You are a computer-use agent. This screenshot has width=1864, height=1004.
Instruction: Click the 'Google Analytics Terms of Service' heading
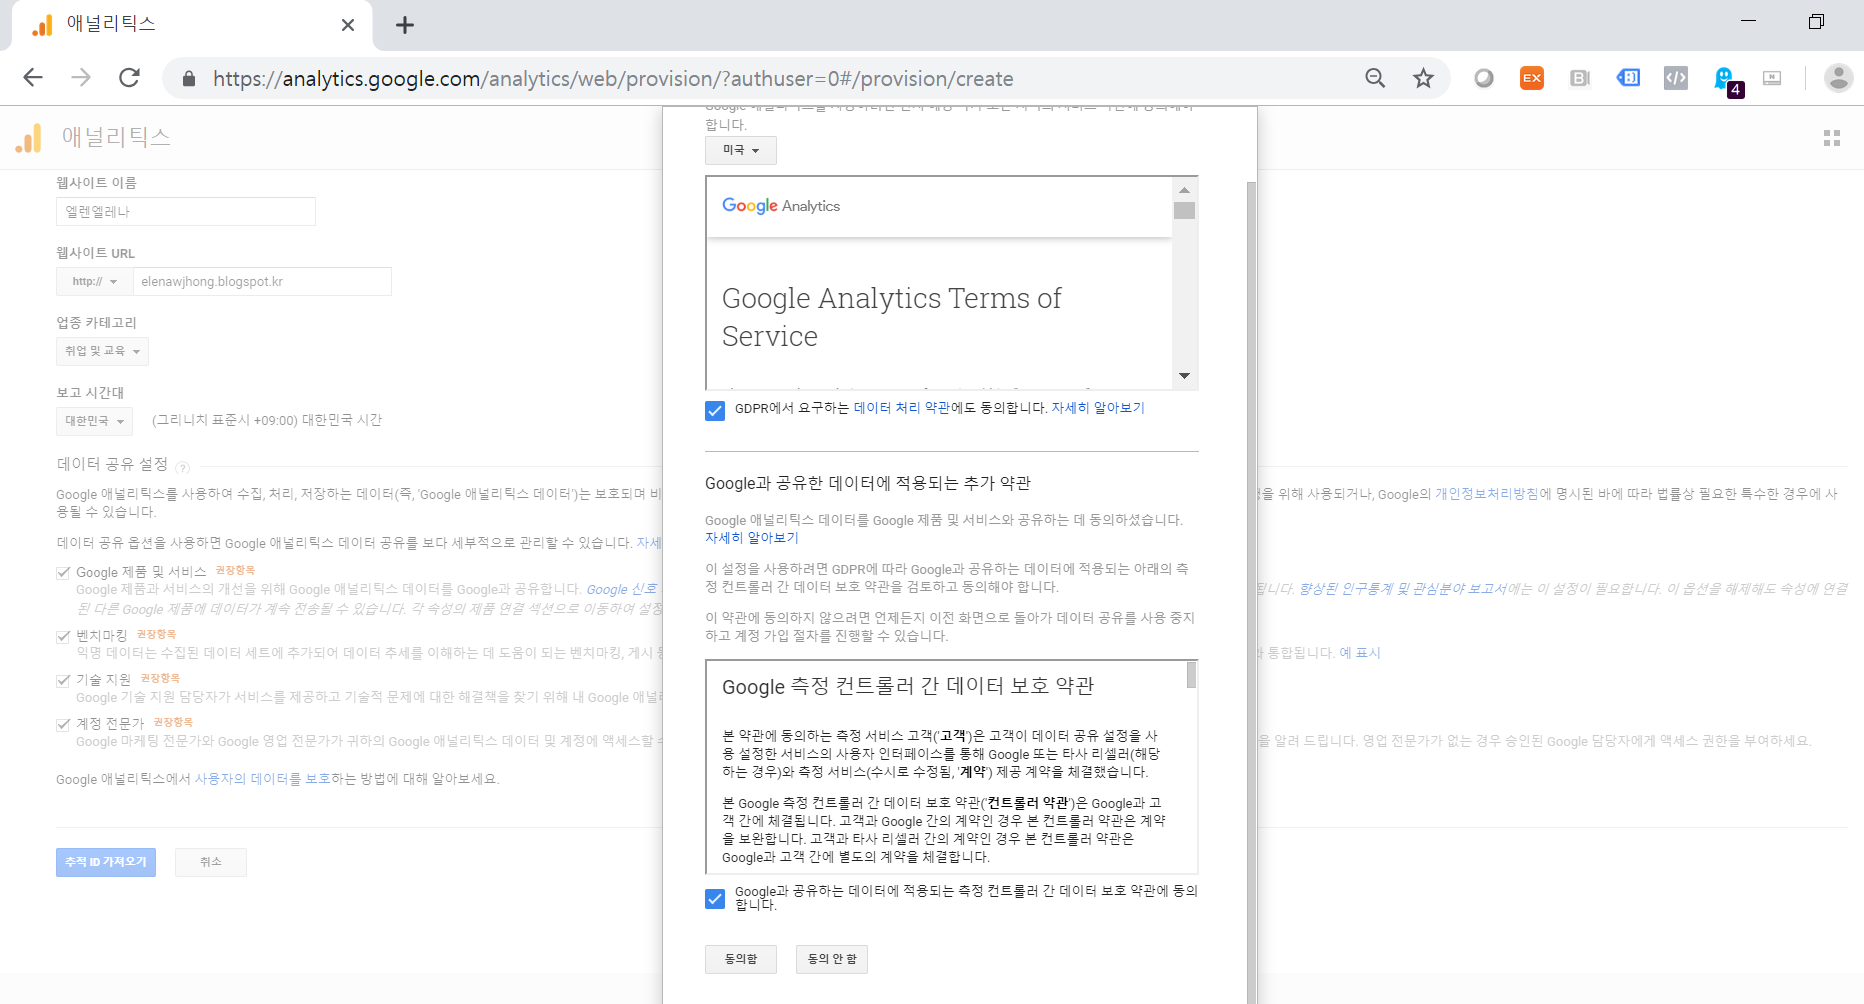(892, 317)
